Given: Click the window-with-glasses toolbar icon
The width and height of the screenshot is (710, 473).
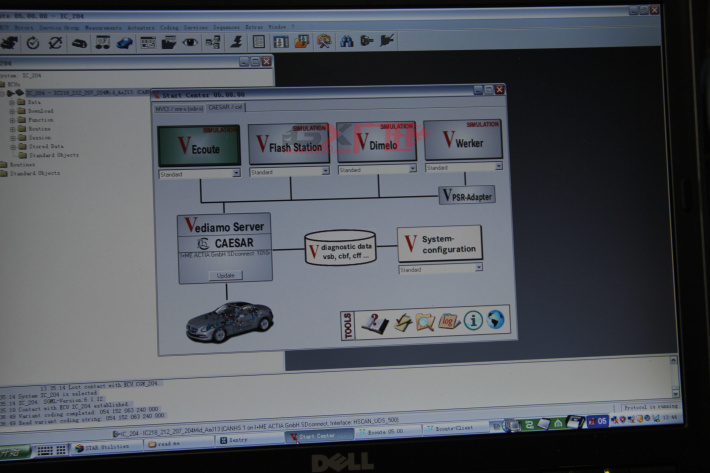Looking at the screenshot, I should point(103,43).
